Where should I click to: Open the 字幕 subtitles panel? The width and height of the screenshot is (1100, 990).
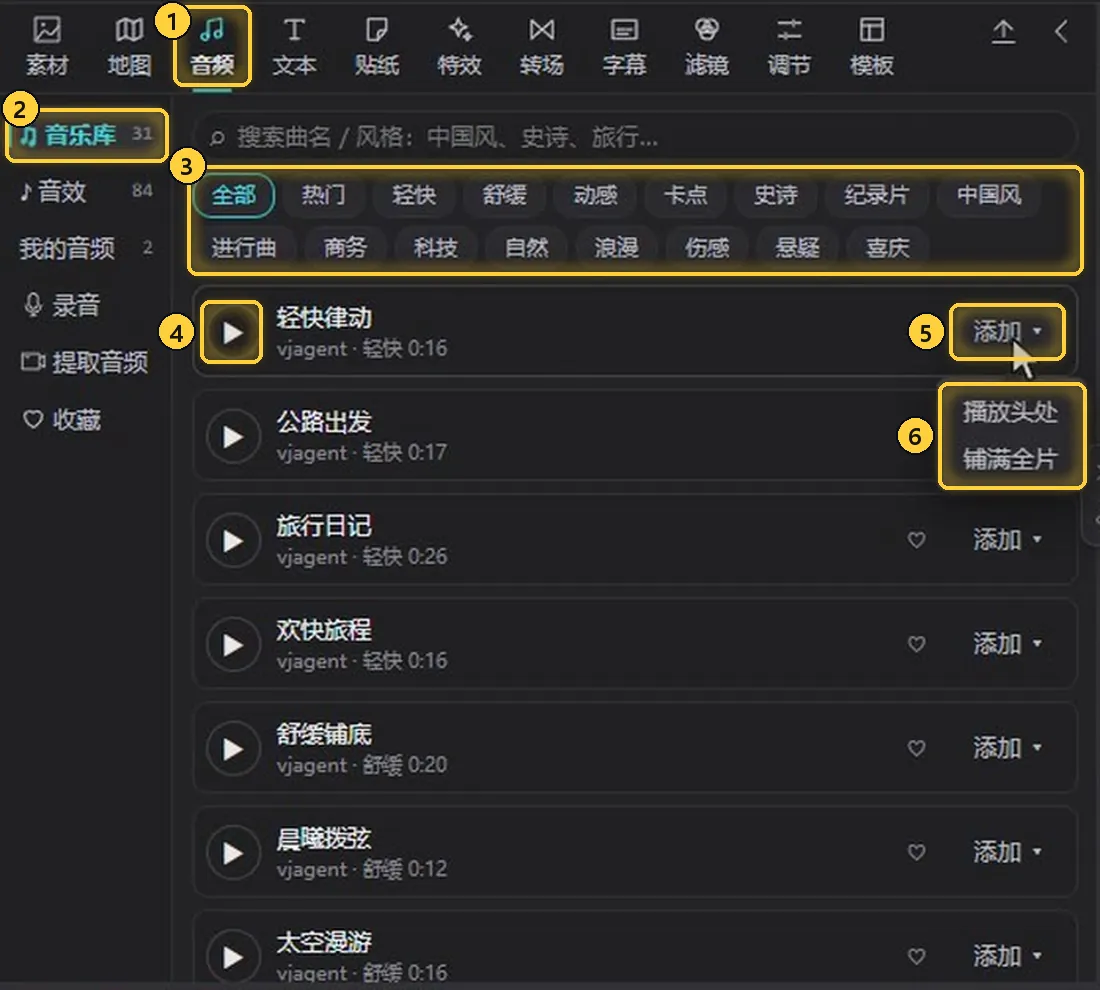(x=624, y=46)
